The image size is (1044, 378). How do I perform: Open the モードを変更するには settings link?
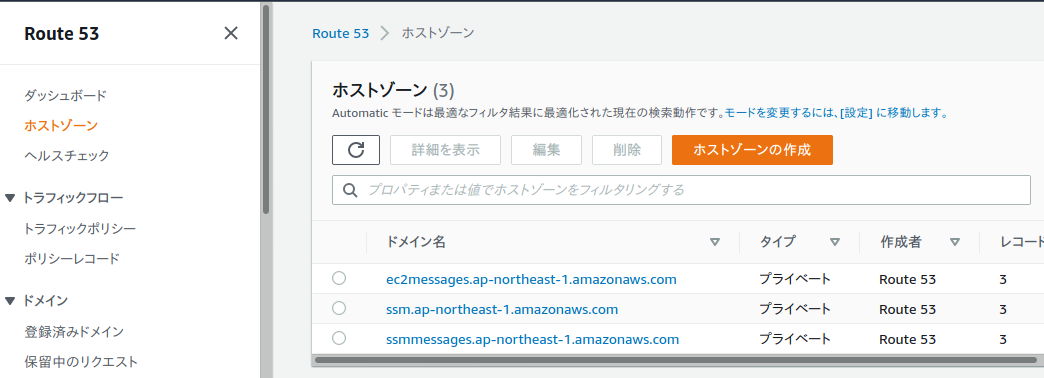(836, 113)
